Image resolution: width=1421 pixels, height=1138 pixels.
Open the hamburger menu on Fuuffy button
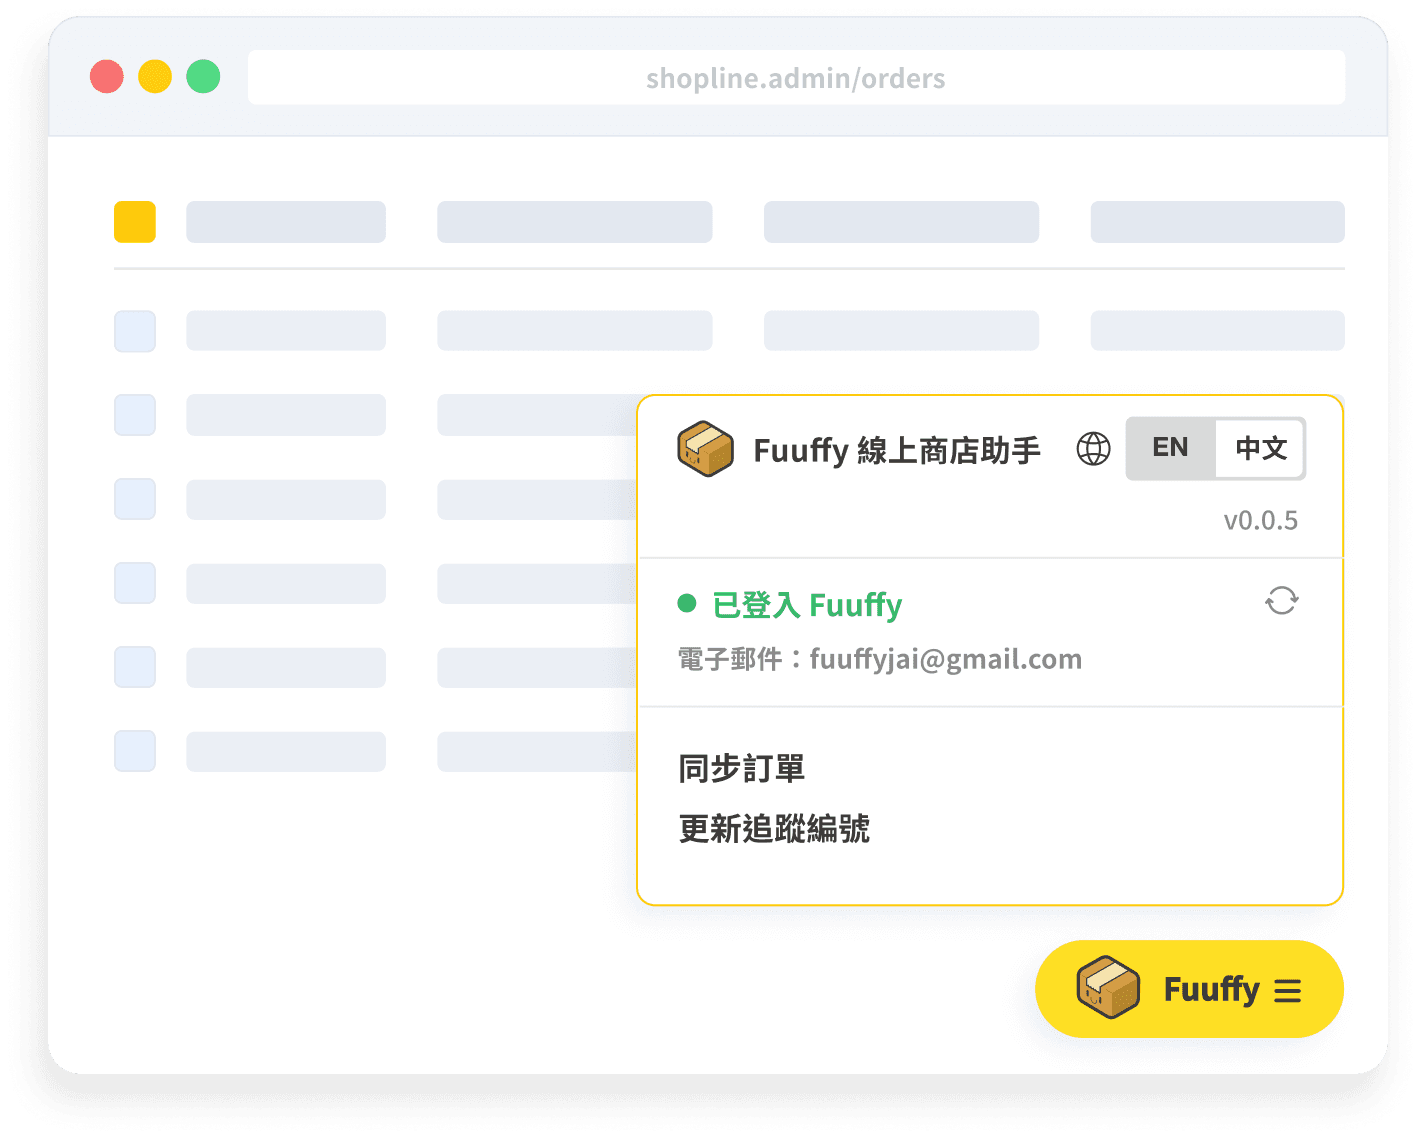pyautogui.click(x=1288, y=991)
